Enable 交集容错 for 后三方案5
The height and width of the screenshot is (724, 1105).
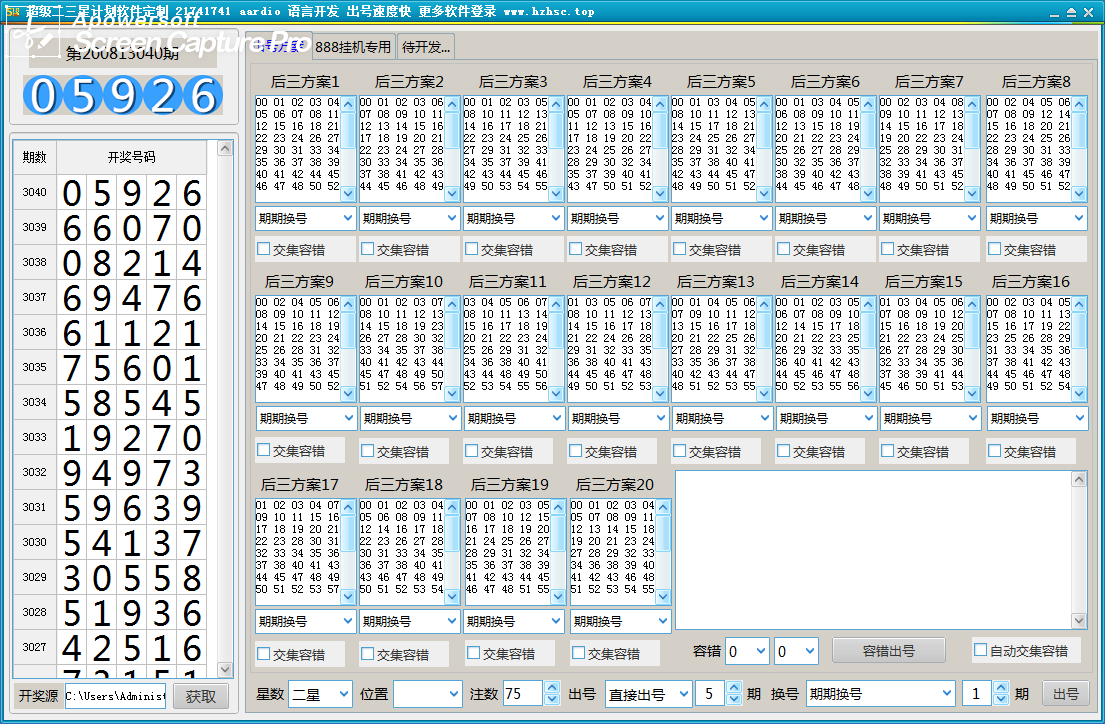click(x=679, y=249)
